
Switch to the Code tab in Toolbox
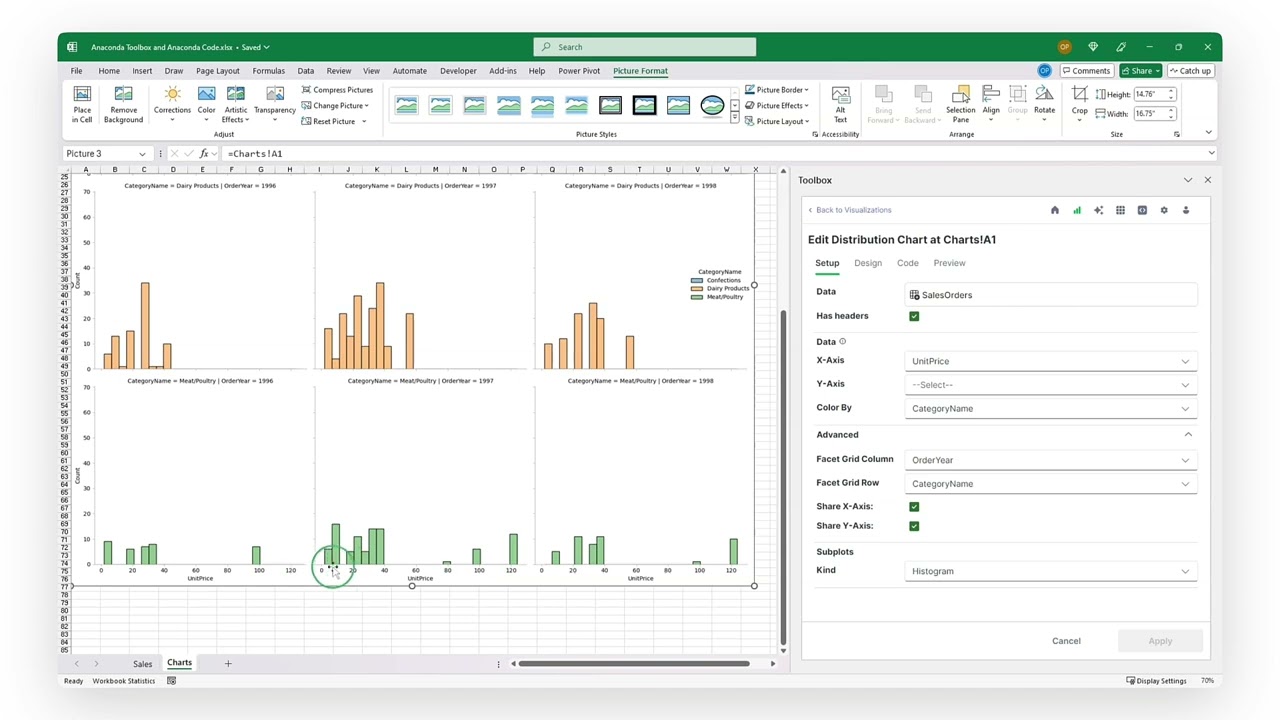pos(907,263)
